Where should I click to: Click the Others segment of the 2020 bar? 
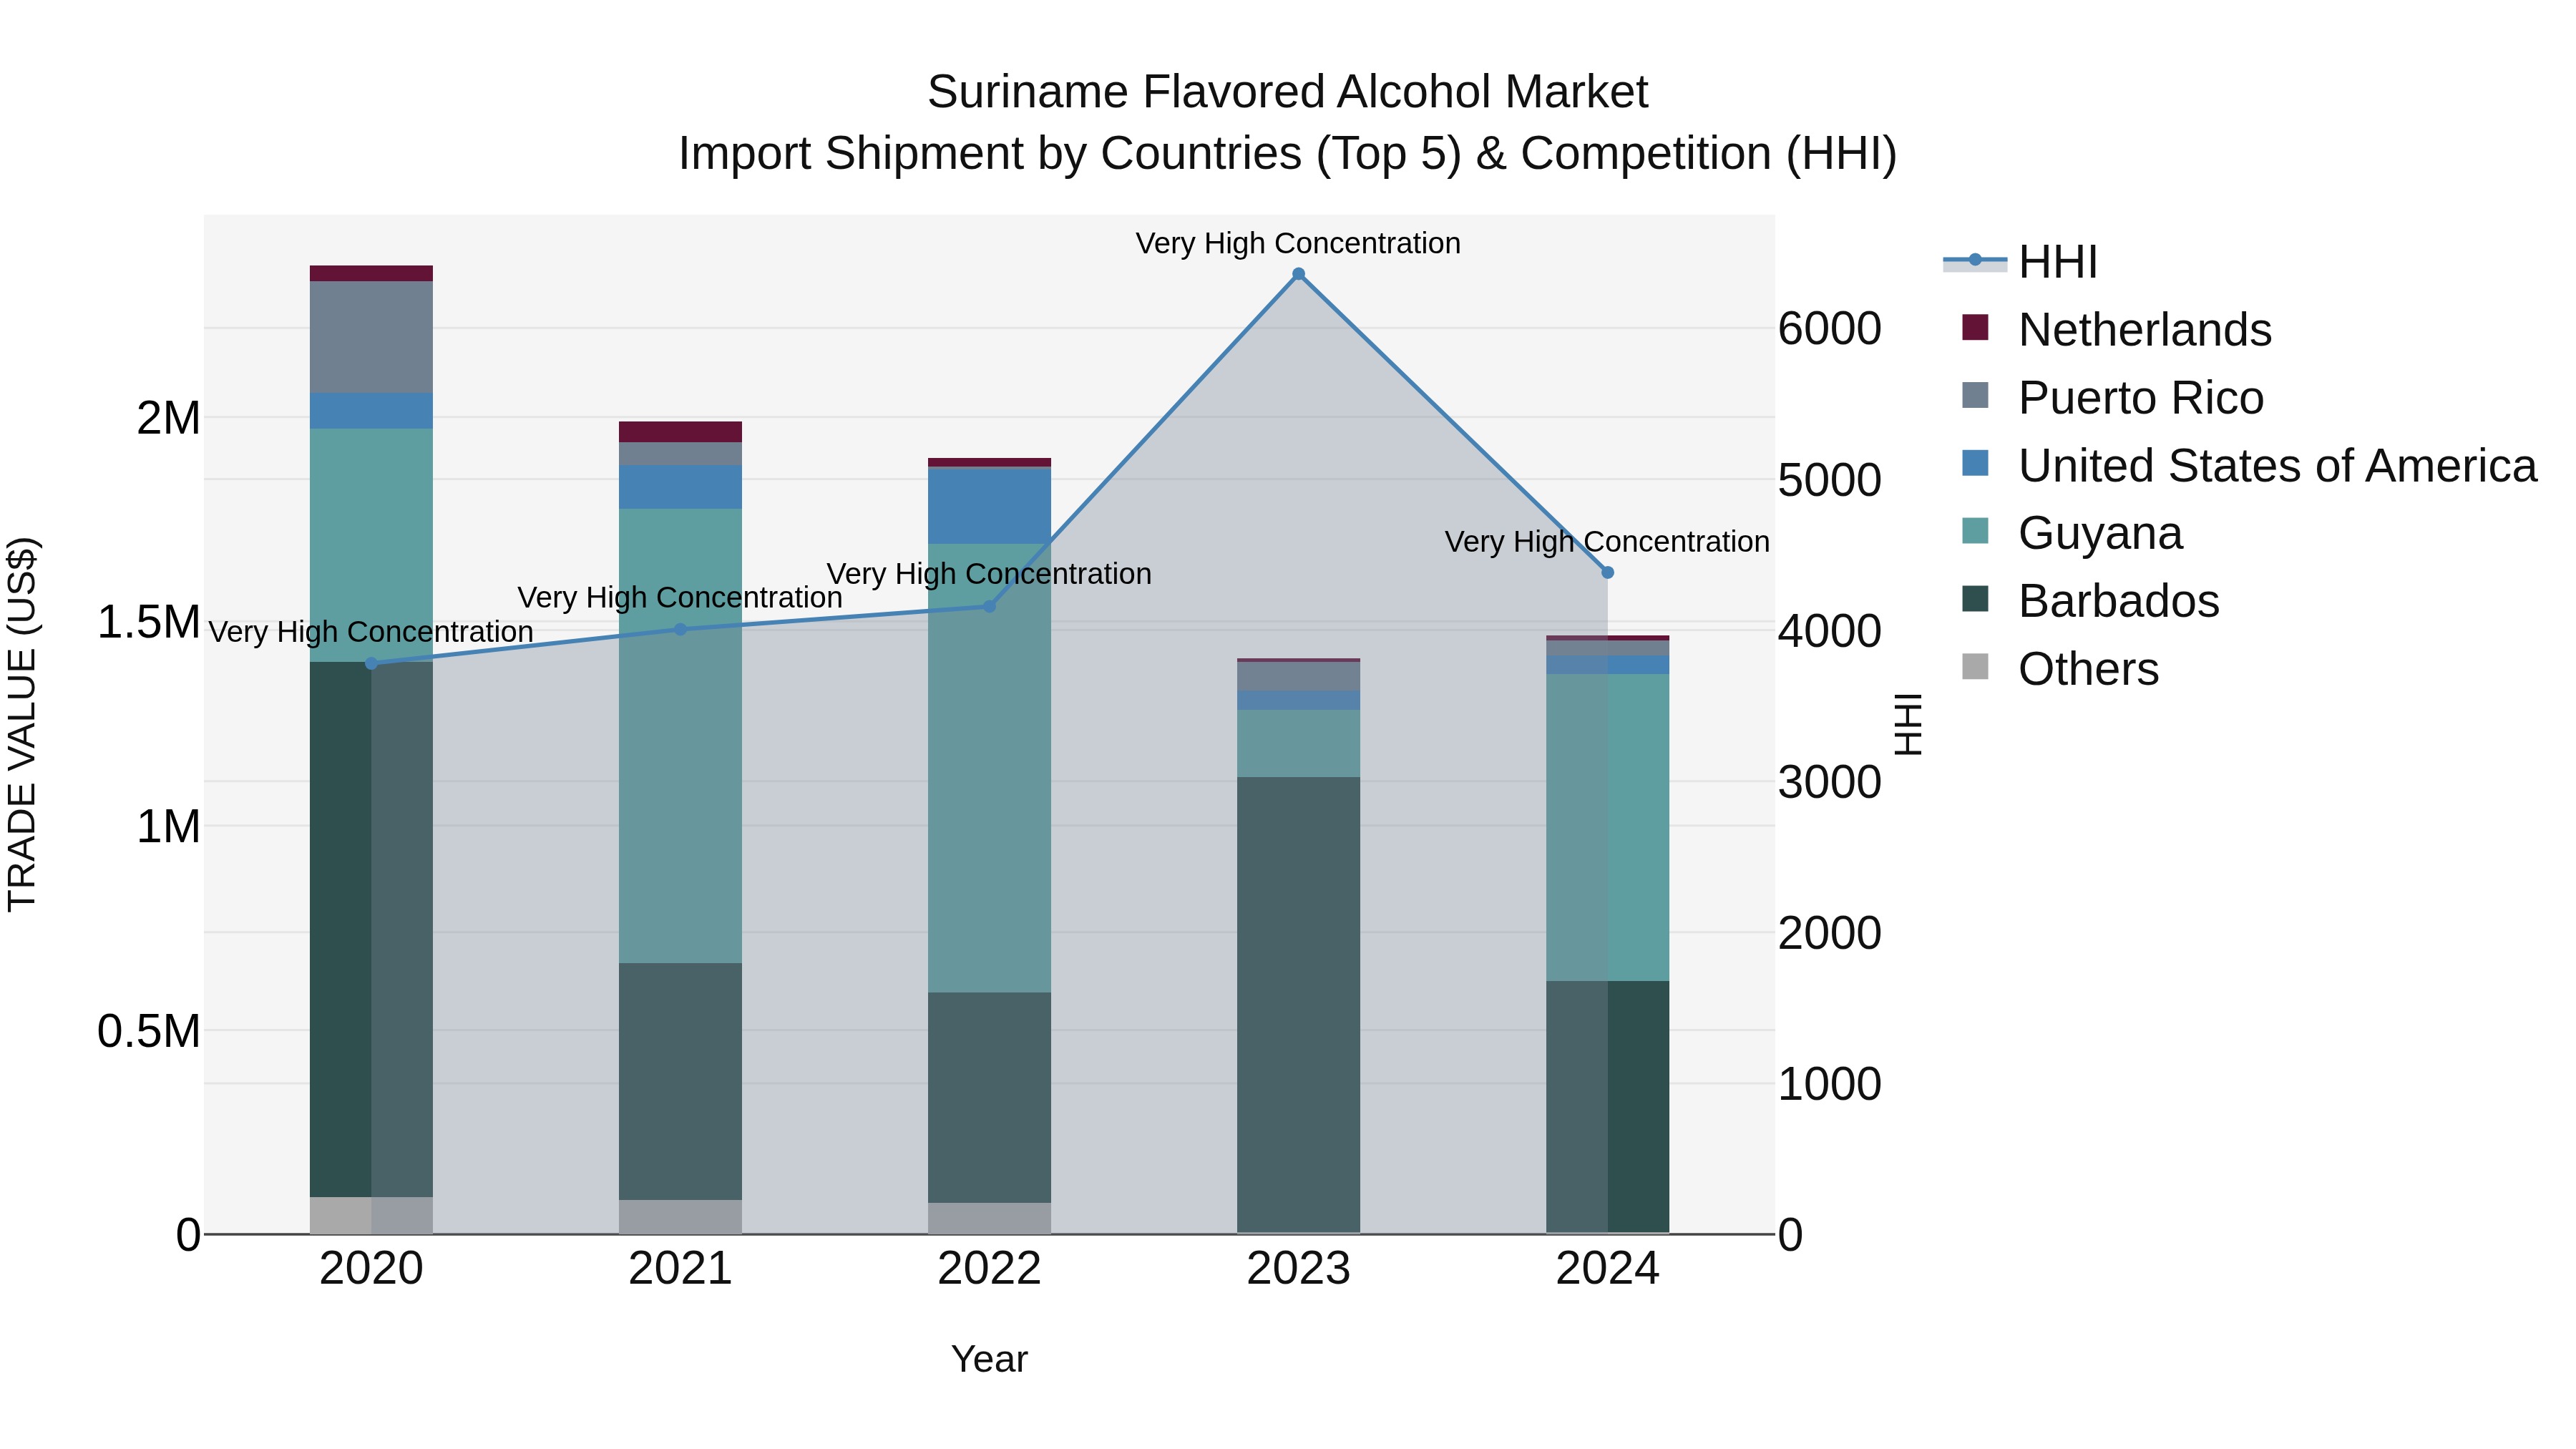click(x=371, y=1215)
